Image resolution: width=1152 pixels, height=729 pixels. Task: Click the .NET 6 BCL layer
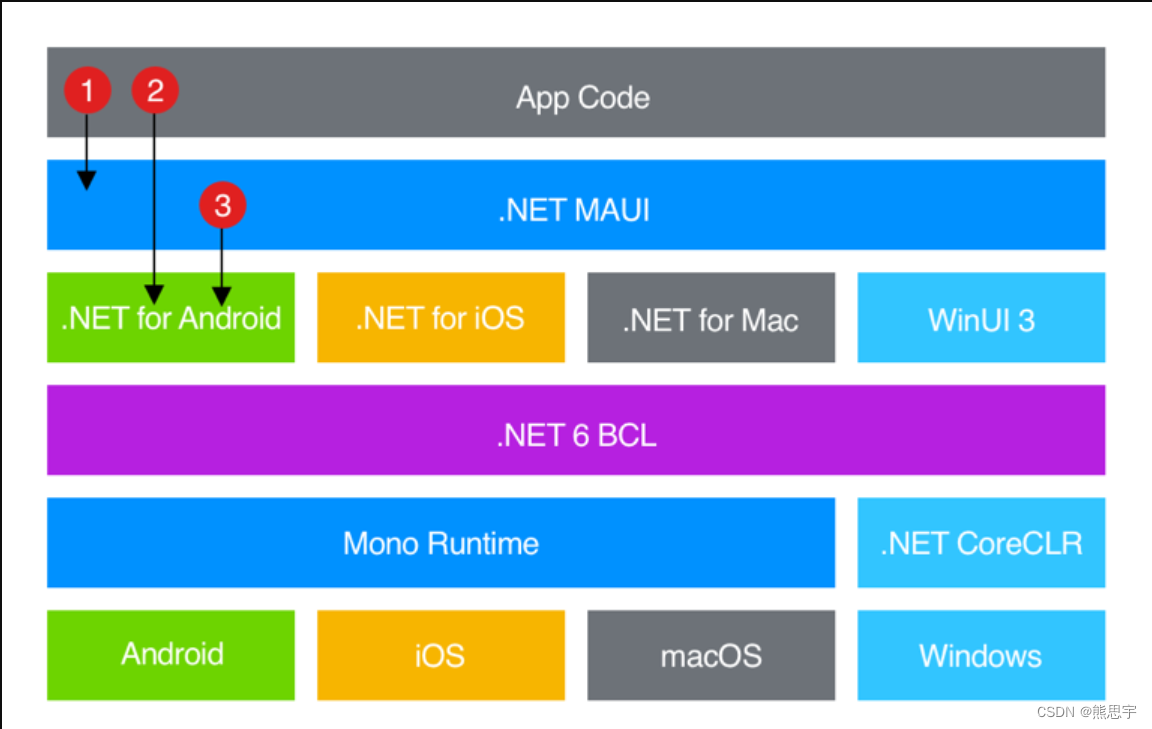point(576,430)
